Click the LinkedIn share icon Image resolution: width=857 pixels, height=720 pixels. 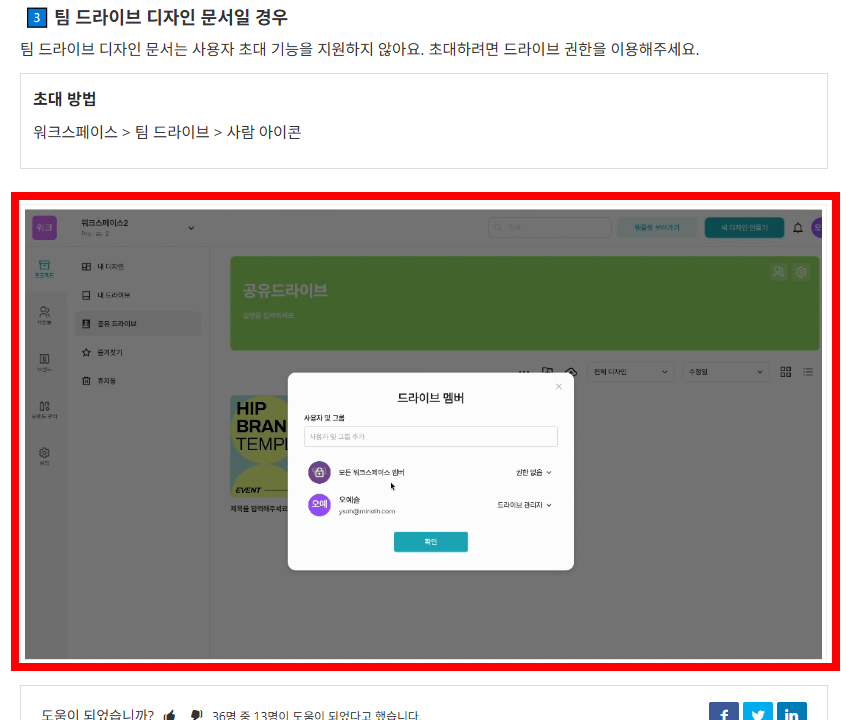791,711
